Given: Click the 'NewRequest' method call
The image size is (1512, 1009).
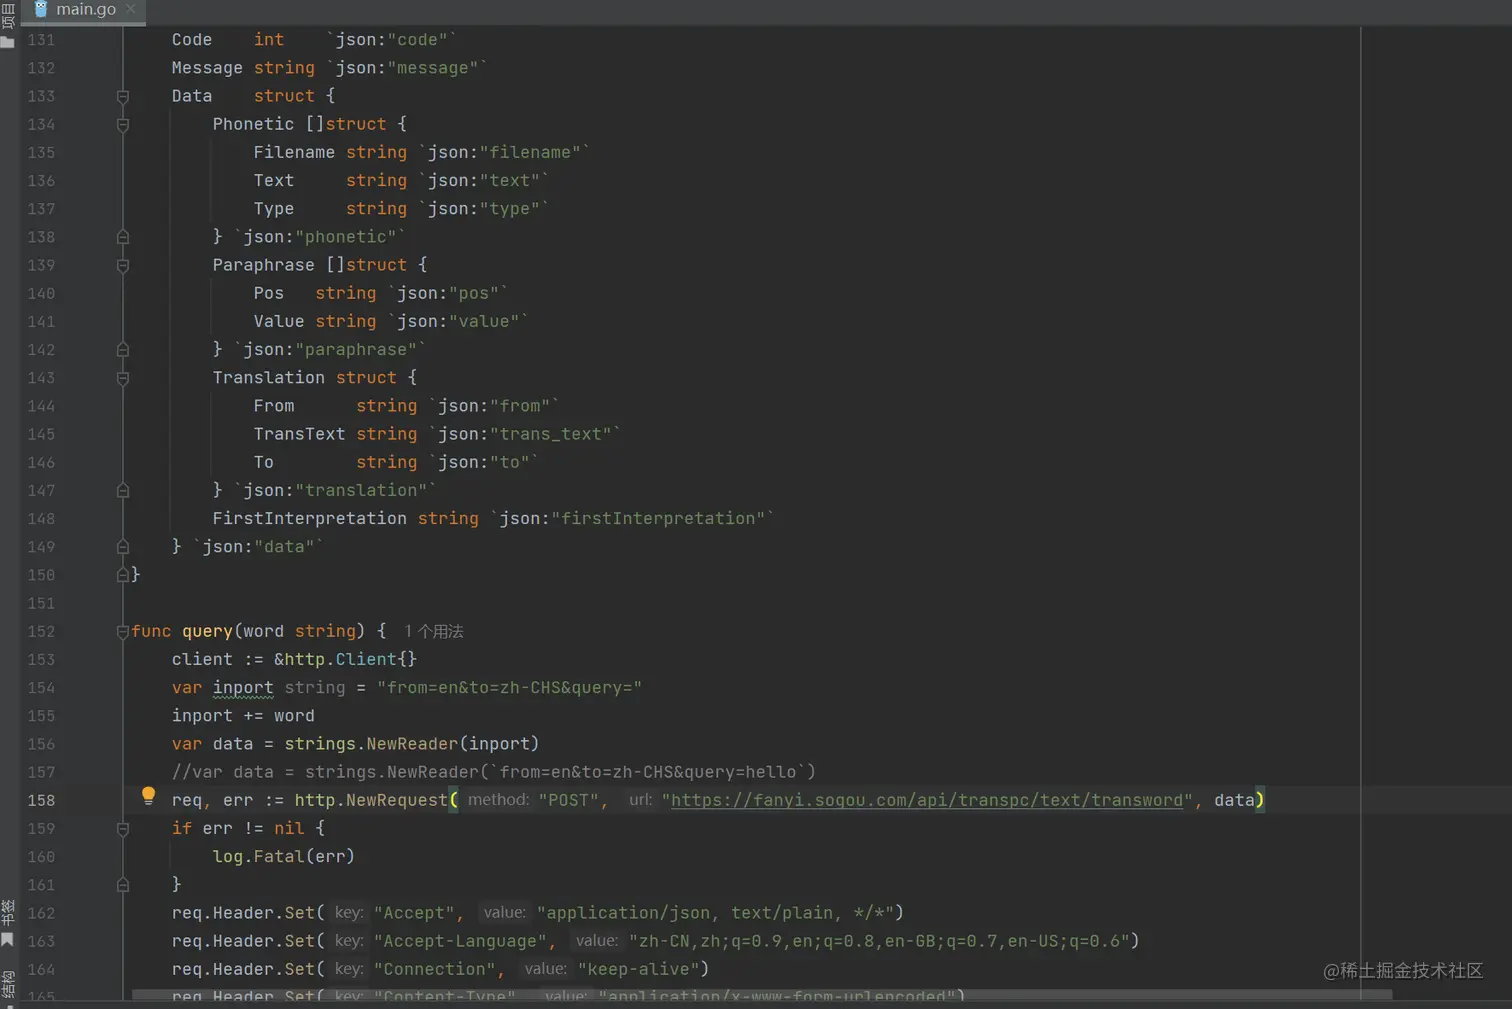Looking at the screenshot, I should tap(397, 800).
